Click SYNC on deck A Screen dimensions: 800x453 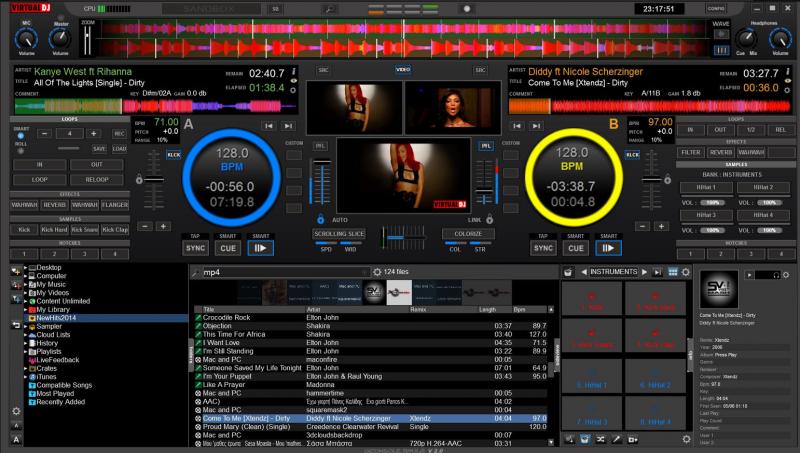tap(195, 248)
